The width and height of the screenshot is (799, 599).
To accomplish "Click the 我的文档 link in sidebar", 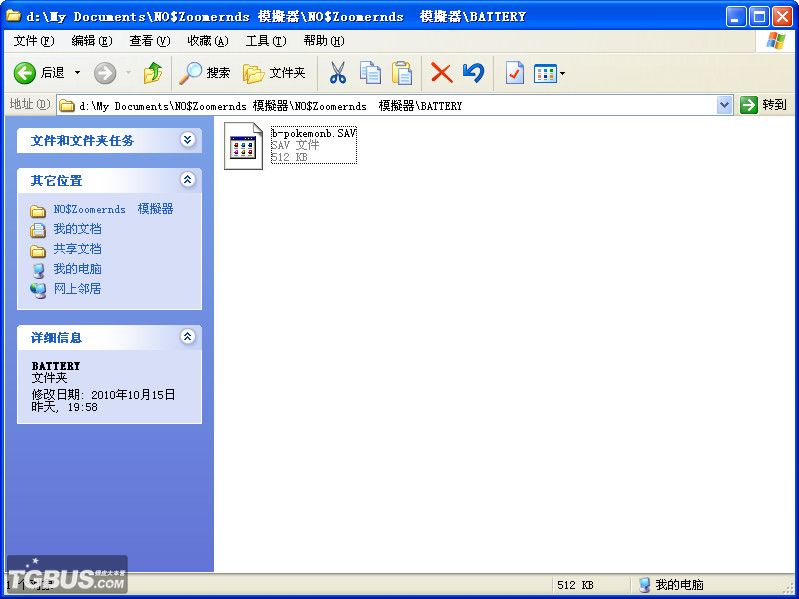I will coord(77,229).
